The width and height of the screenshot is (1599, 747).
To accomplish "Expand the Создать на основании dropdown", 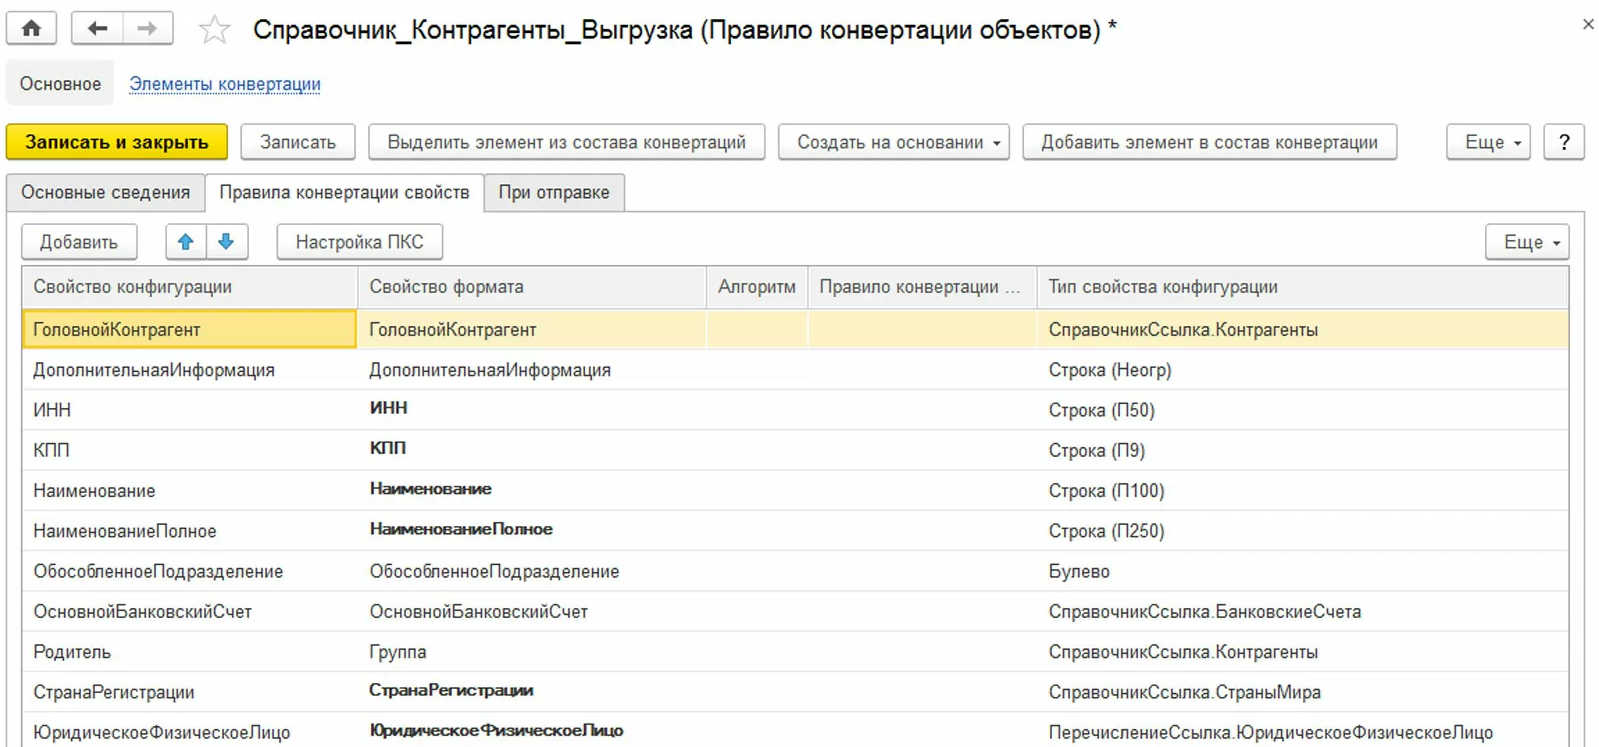I will 893,142.
